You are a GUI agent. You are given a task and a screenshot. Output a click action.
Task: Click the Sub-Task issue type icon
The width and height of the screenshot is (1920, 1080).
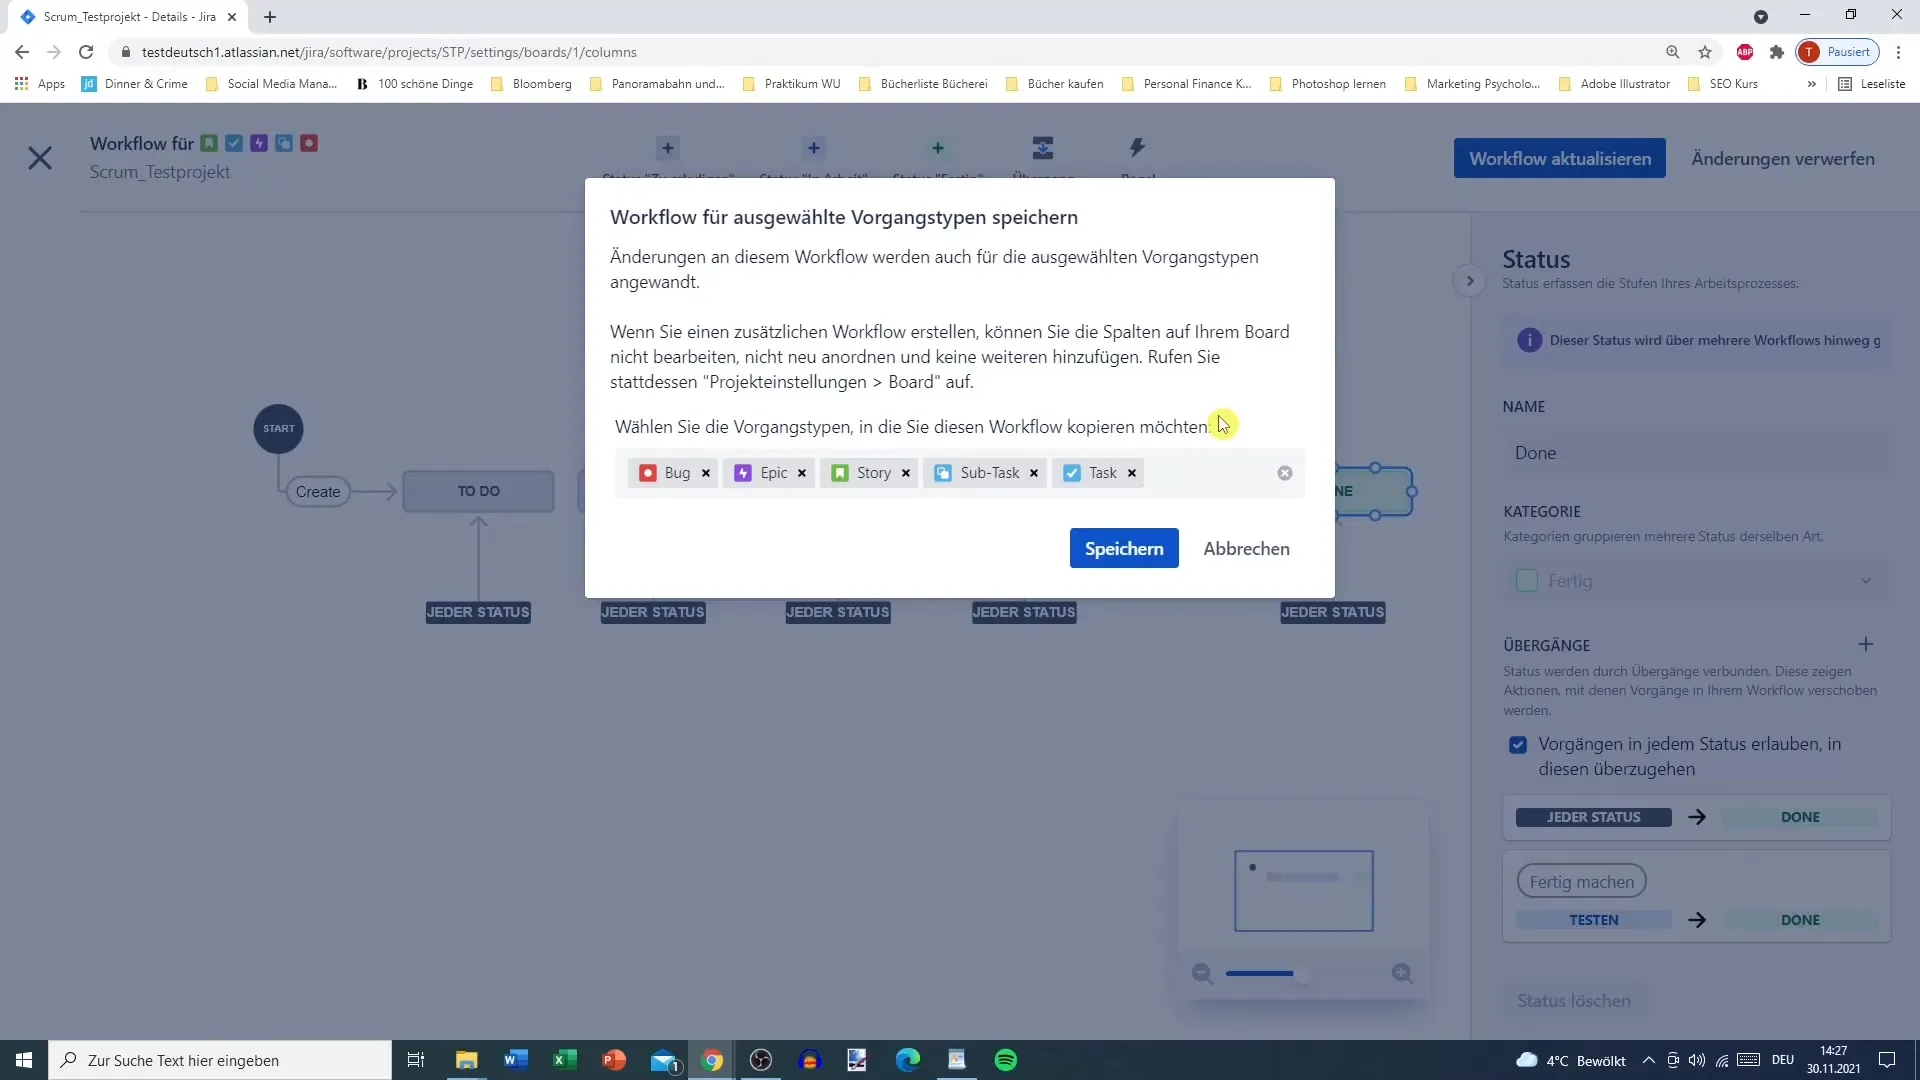[943, 472]
